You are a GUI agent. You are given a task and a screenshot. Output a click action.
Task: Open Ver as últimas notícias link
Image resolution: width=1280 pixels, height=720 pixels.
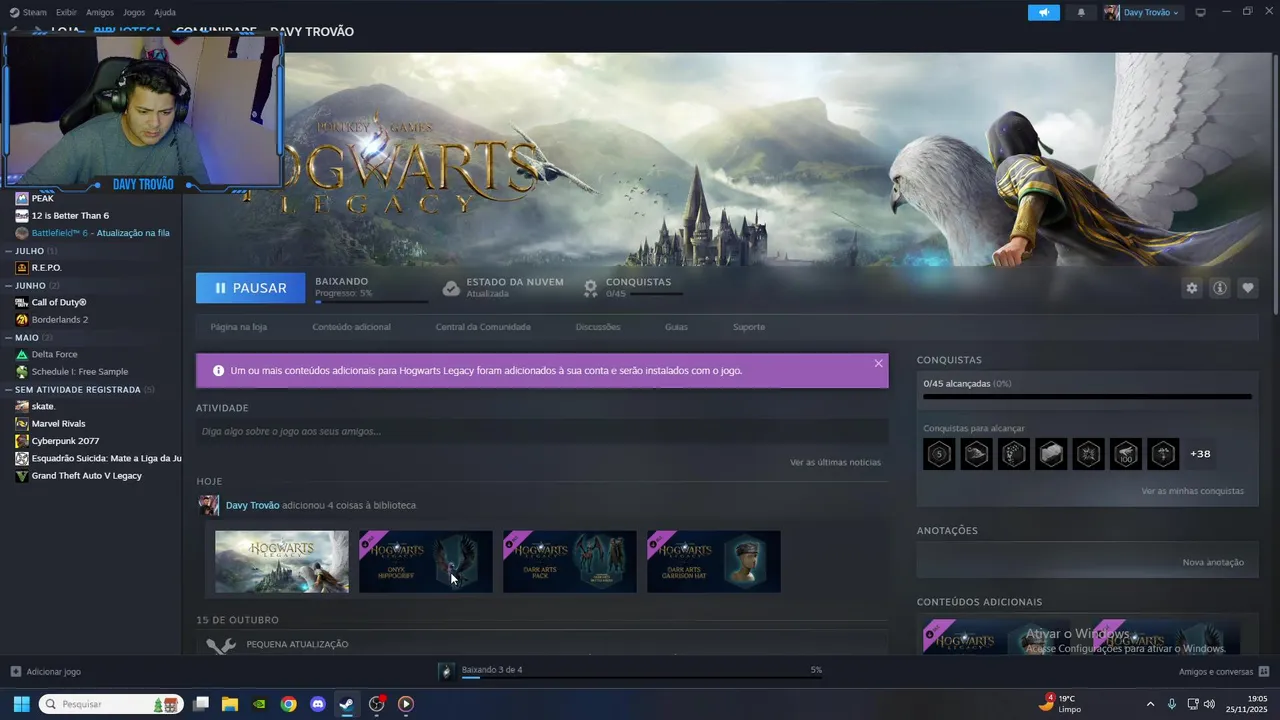pos(835,462)
